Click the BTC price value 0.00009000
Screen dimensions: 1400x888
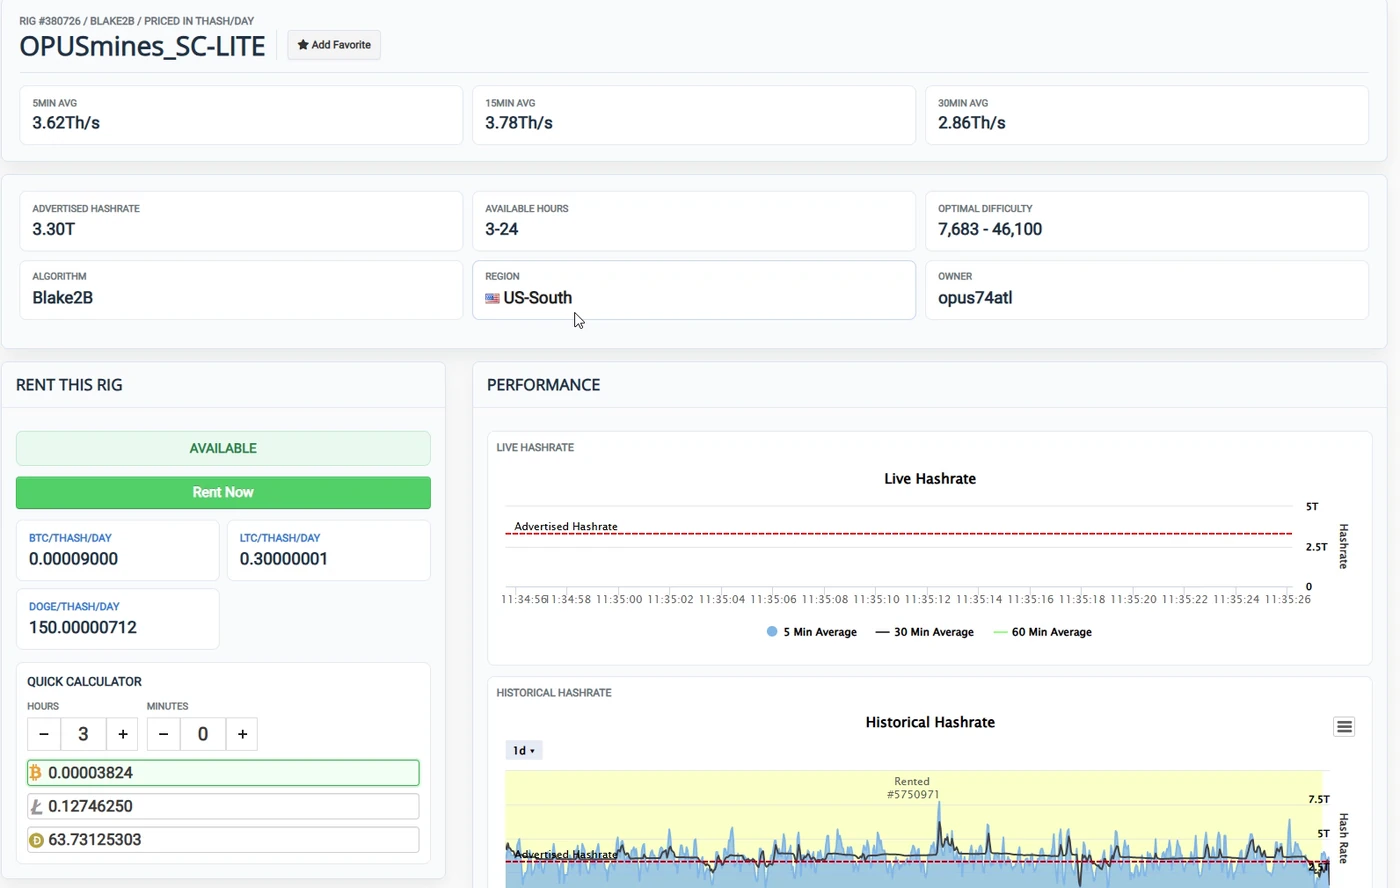point(73,559)
